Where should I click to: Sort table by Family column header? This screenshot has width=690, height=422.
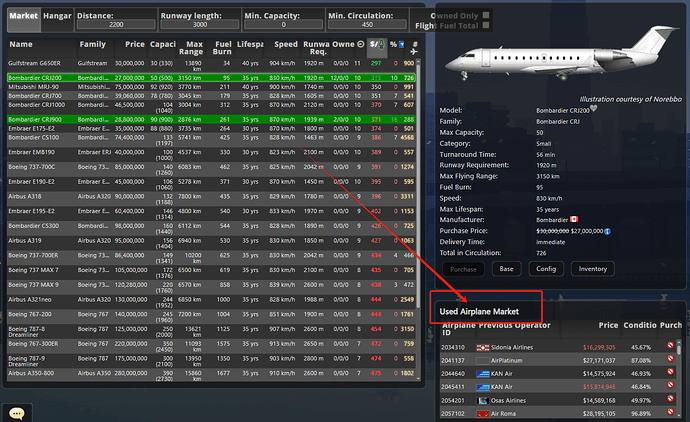92,44
